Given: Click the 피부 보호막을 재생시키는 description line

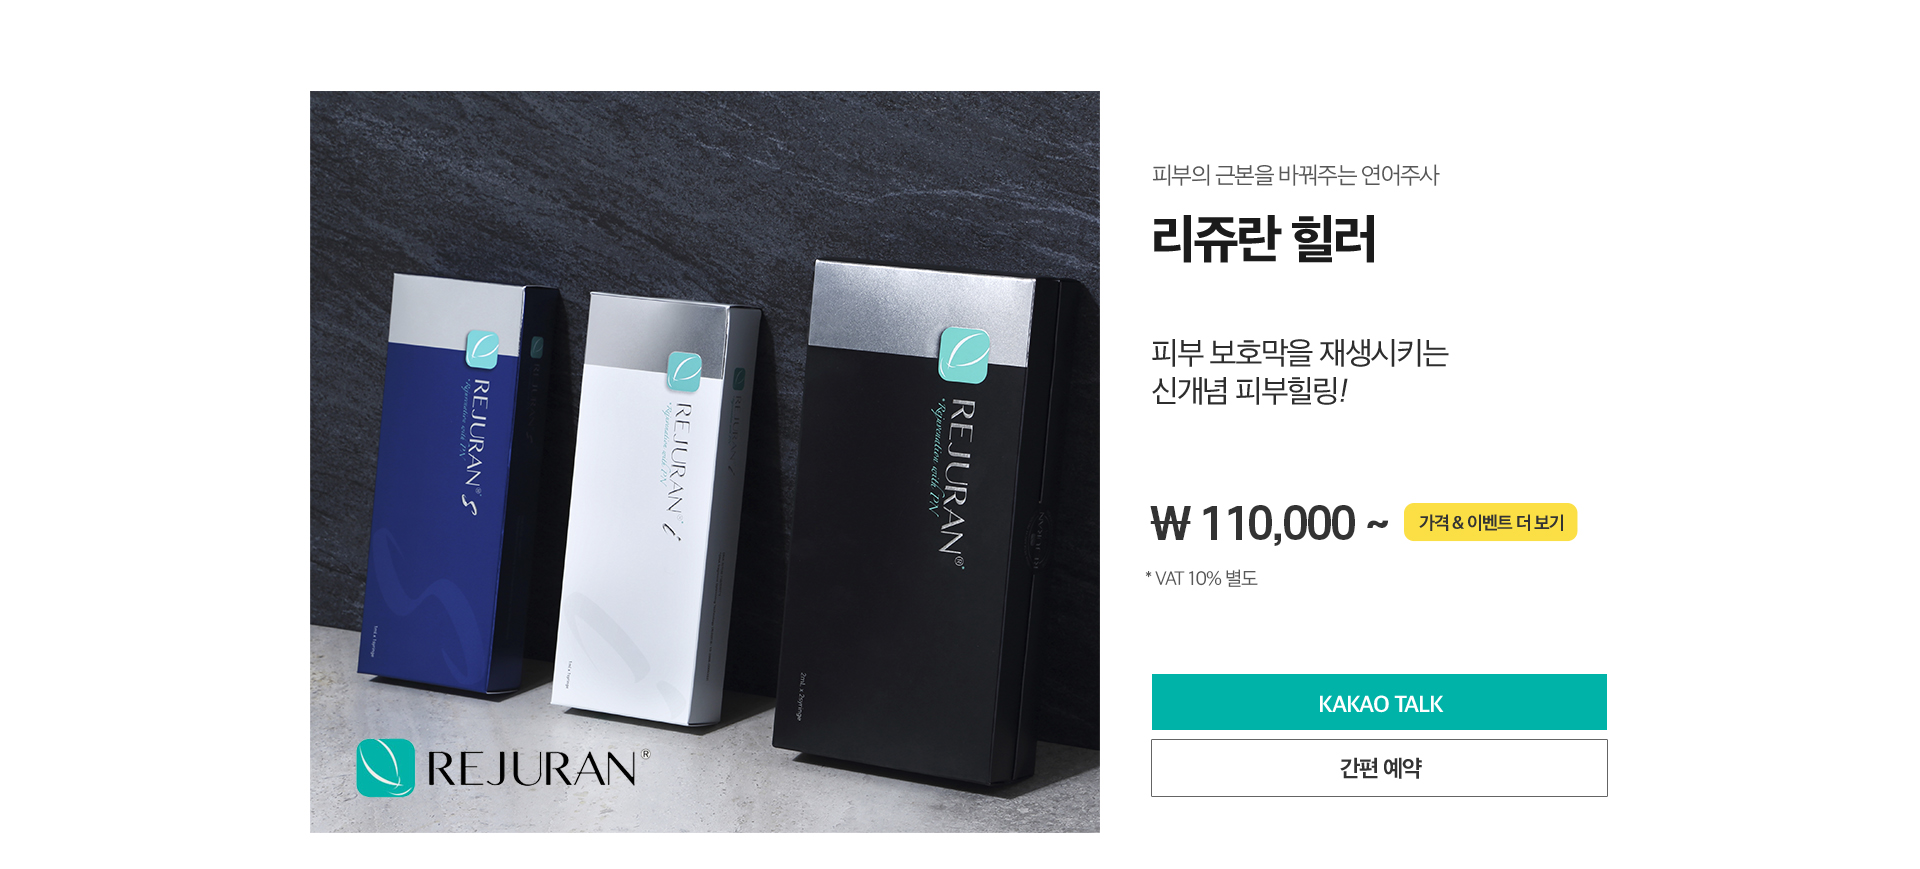Looking at the screenshot, I should pos(1300,352).
